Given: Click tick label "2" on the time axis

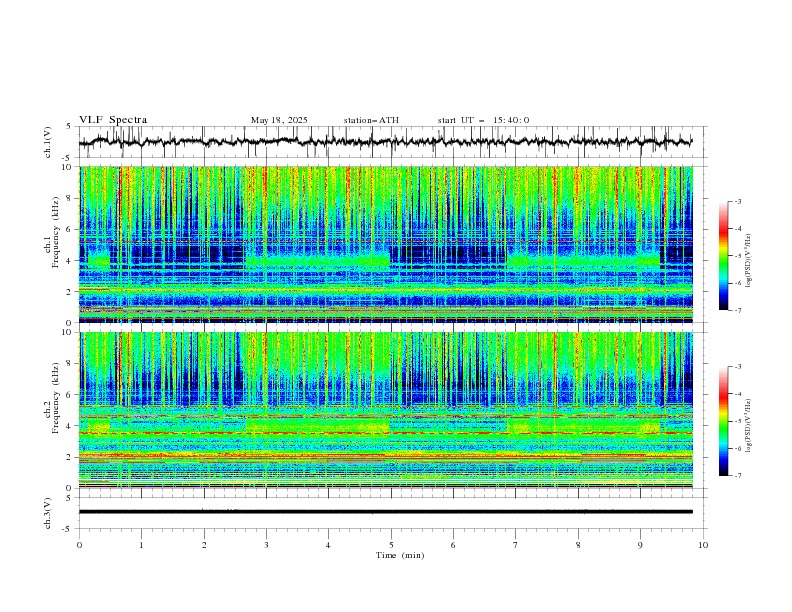Looking at the screenshot, I should coord(204,545).
